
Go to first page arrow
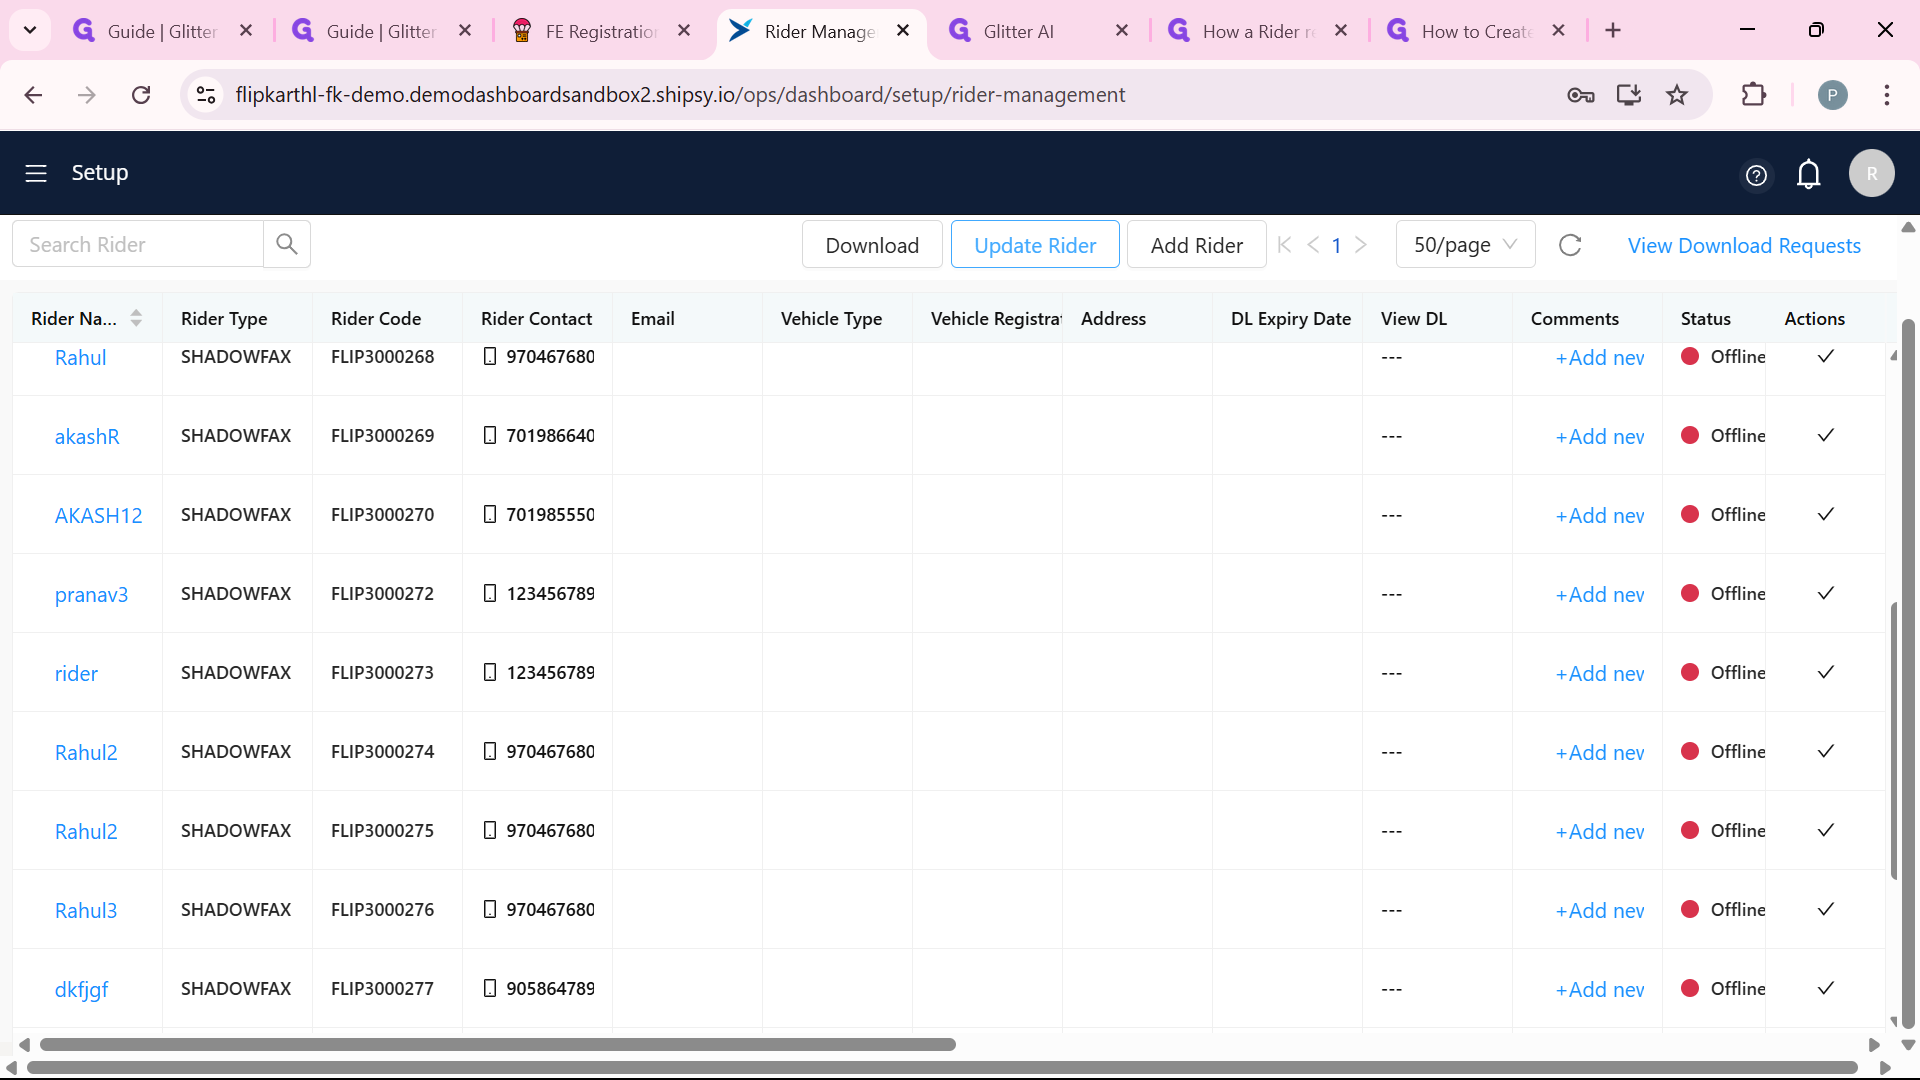point(1285,245)
